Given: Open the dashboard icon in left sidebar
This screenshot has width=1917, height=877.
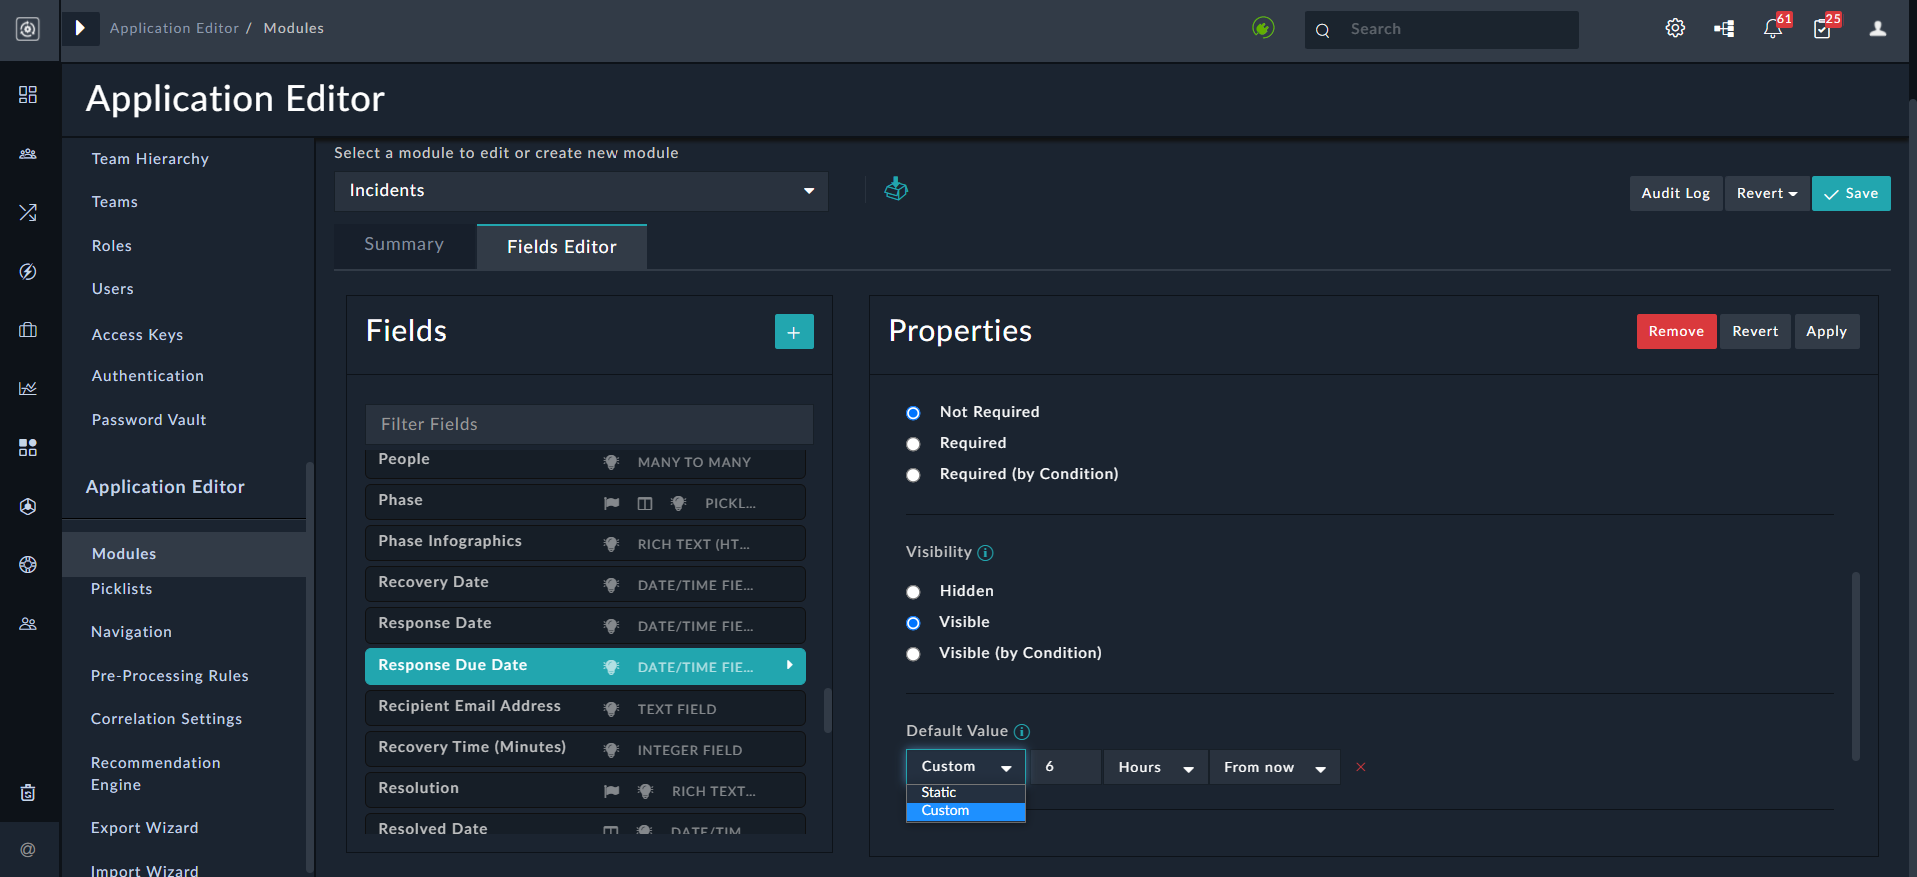Looking at the screenshot, I should [28, 94].
